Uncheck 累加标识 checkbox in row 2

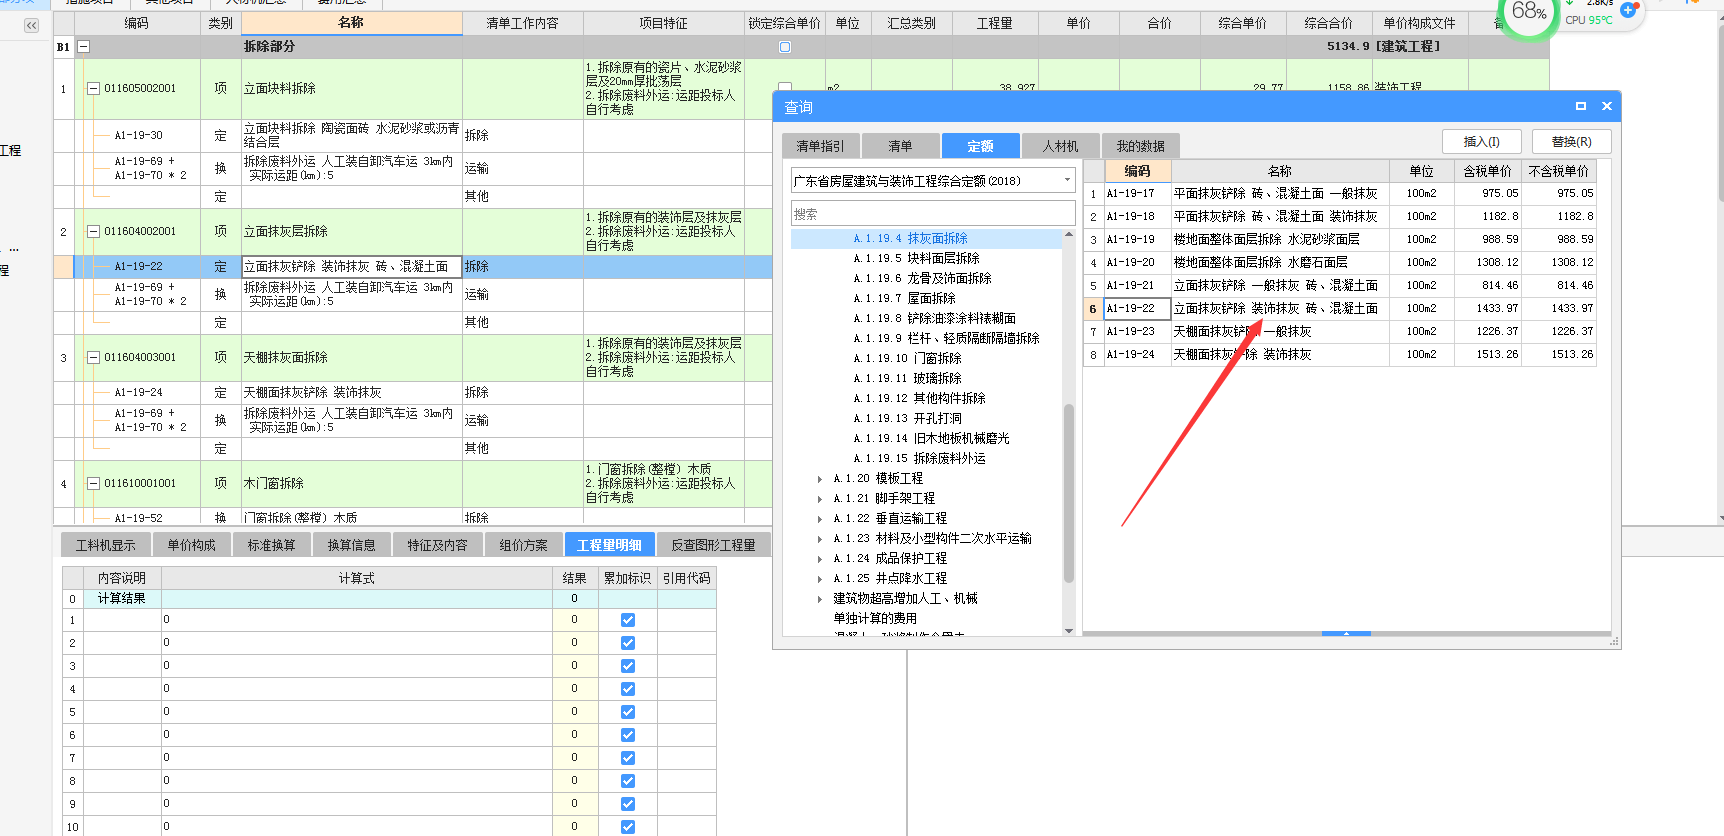[x=628, y=643]
